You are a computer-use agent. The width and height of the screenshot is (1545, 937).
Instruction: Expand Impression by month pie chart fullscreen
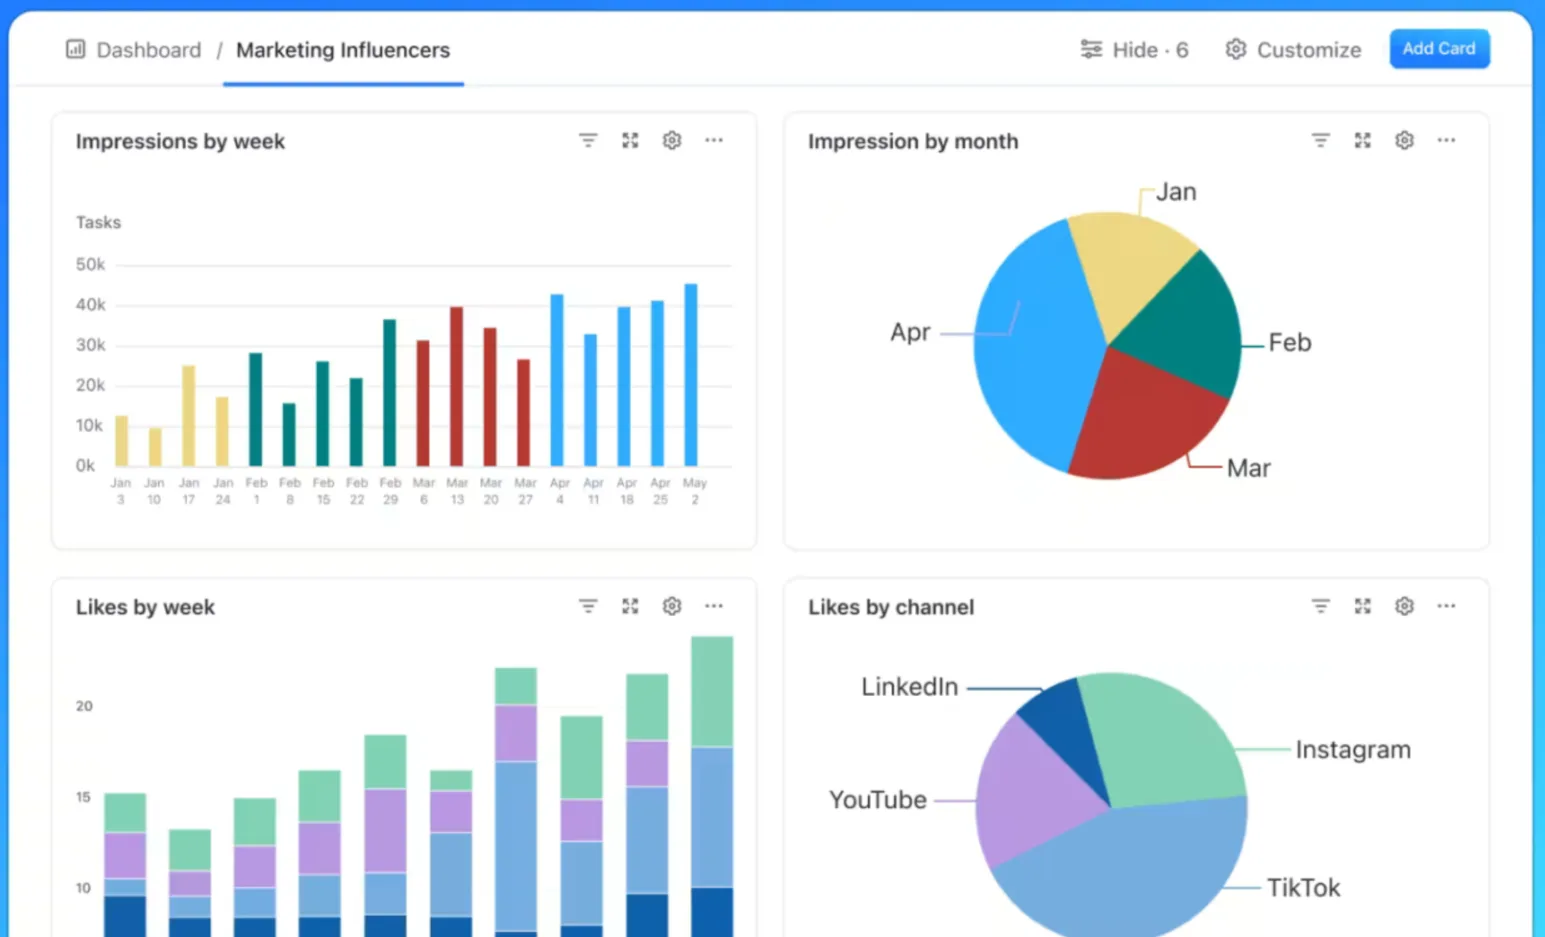click(1362, 140)
